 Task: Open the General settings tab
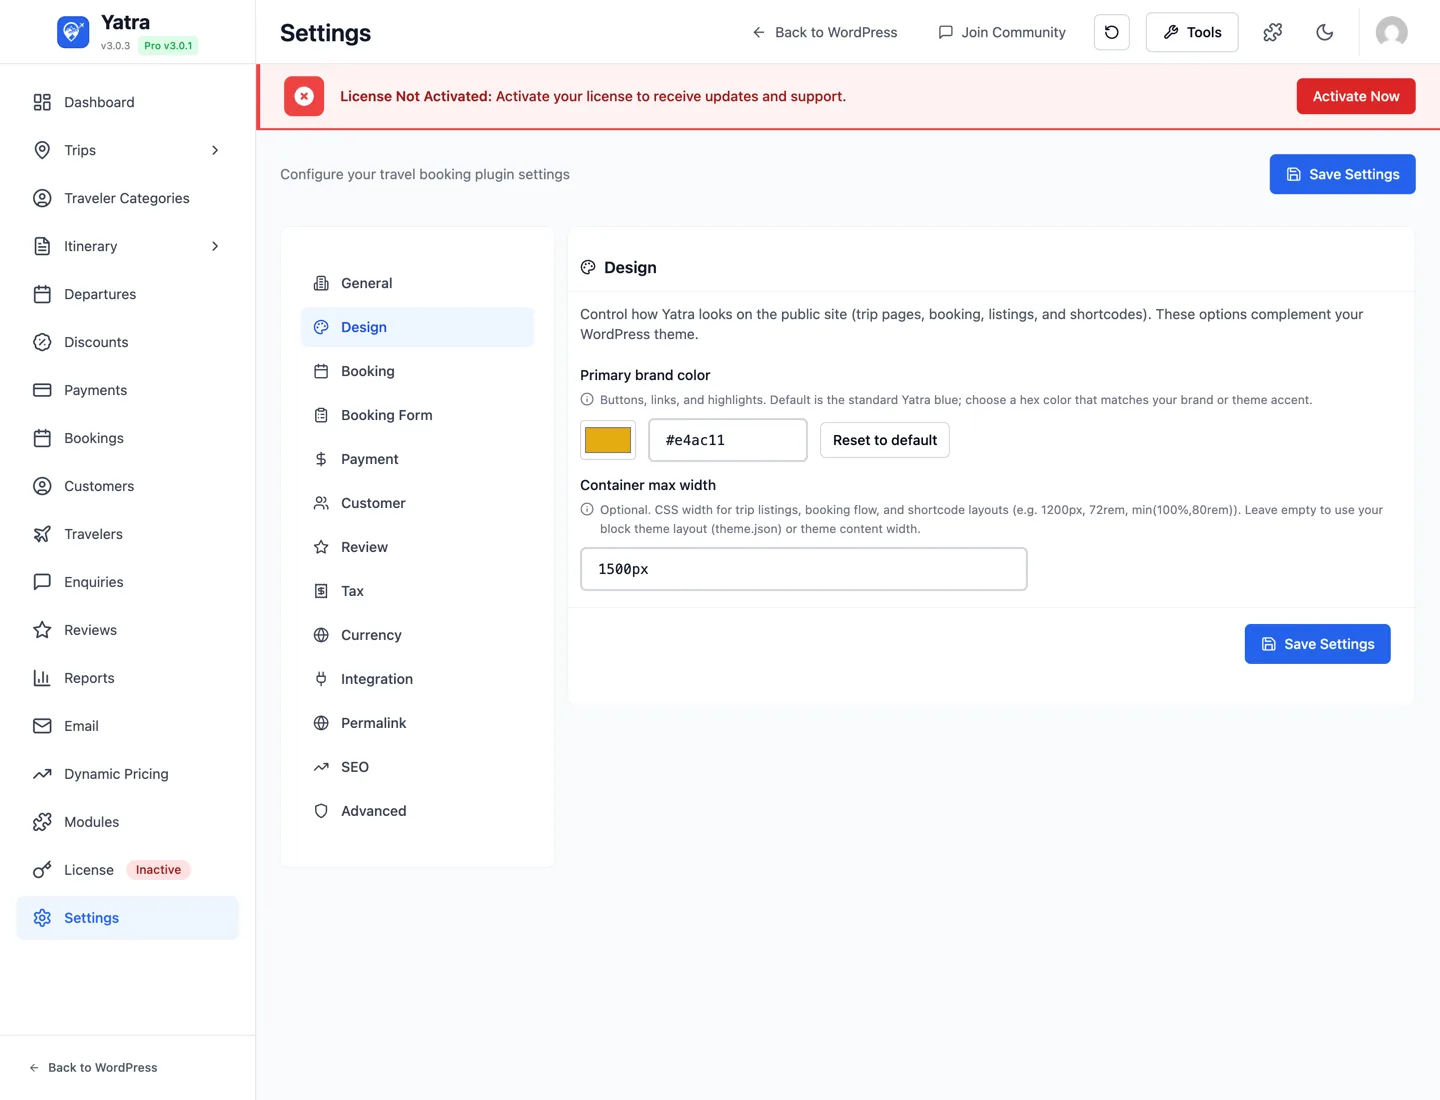tap(417, 283)
